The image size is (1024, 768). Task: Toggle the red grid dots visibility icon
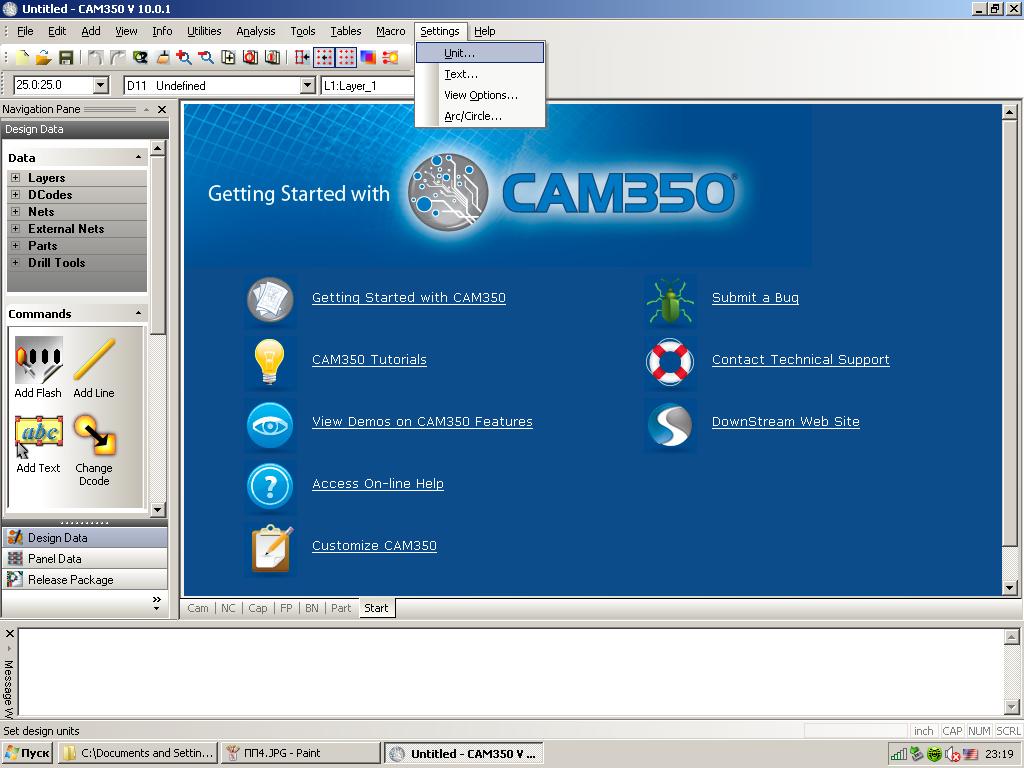[x=346, y=57]
